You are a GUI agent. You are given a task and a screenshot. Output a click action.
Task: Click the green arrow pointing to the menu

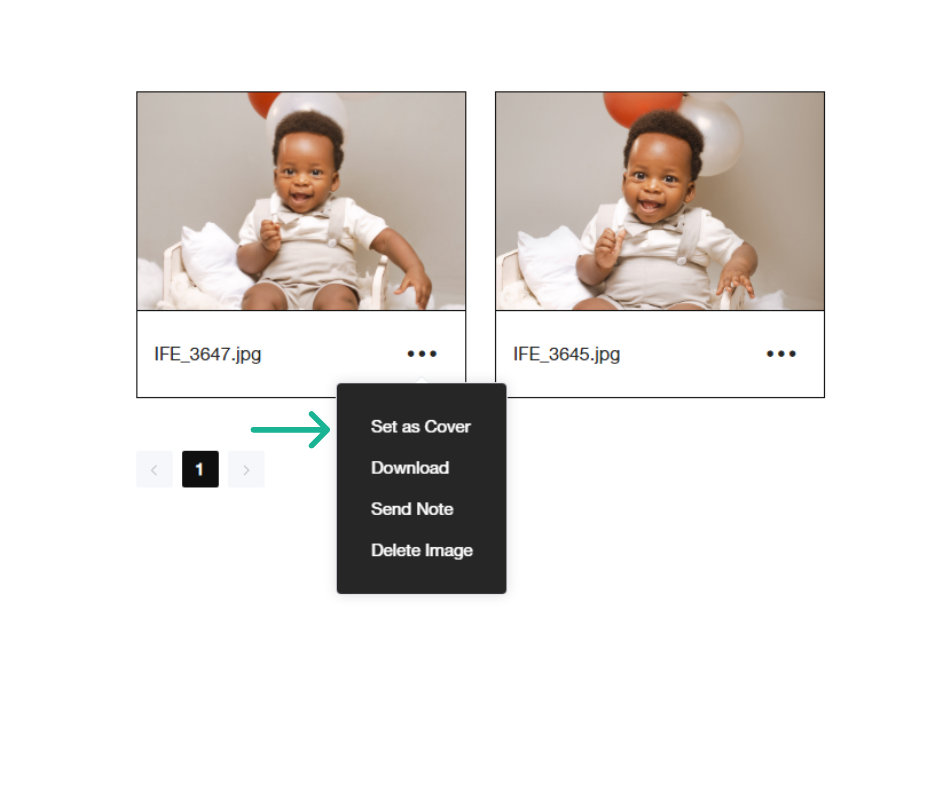[x=291, y=429]
